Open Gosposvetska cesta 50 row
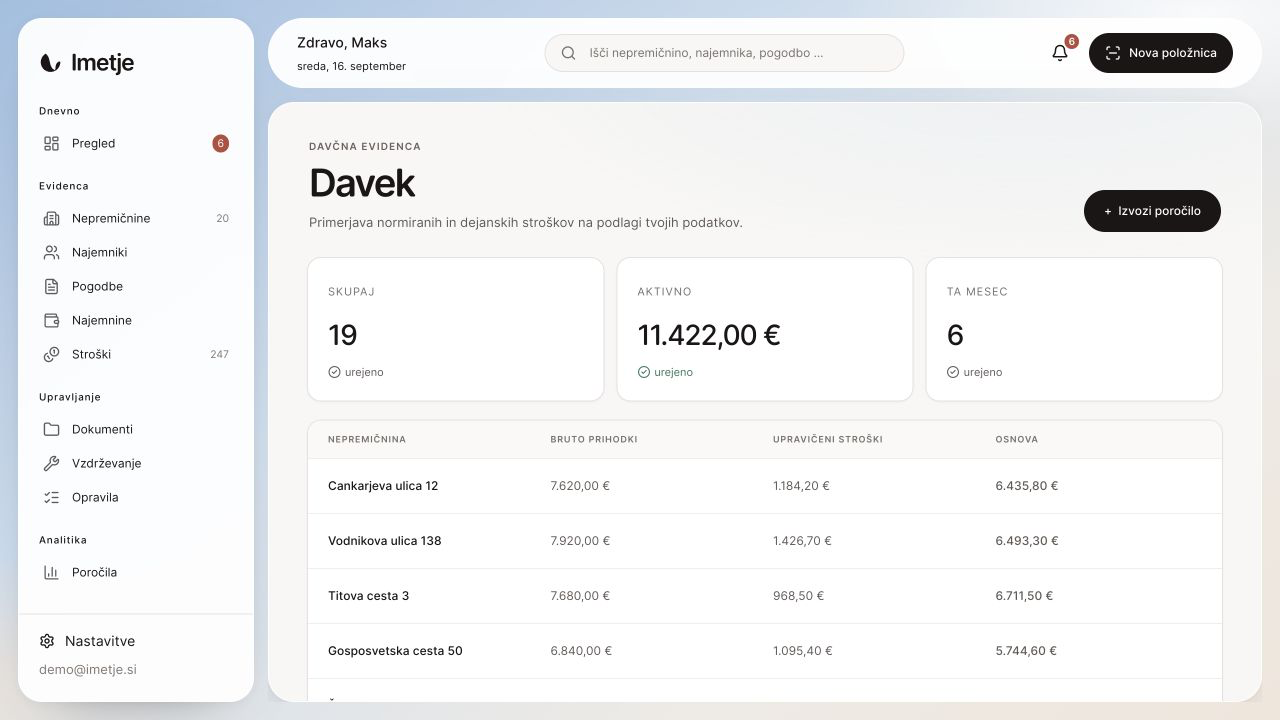1280x720 pixels. [x=765, y=651]
